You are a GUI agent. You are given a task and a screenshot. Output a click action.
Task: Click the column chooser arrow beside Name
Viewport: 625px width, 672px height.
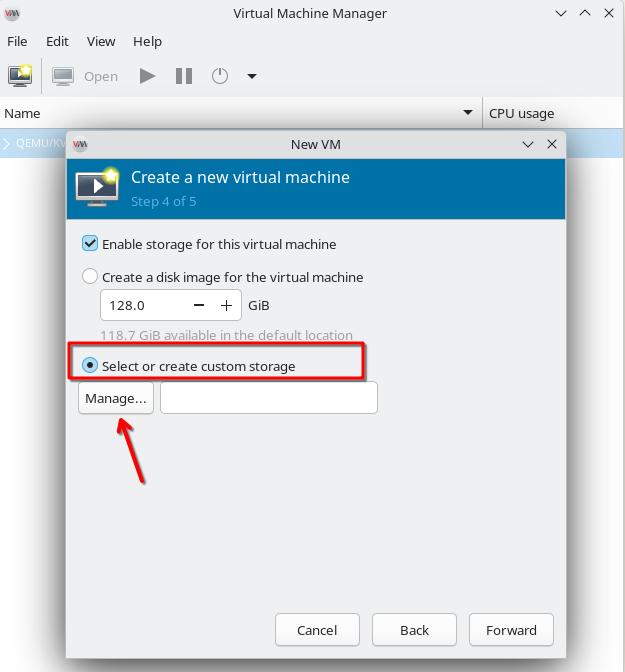(x=468, y=113)
